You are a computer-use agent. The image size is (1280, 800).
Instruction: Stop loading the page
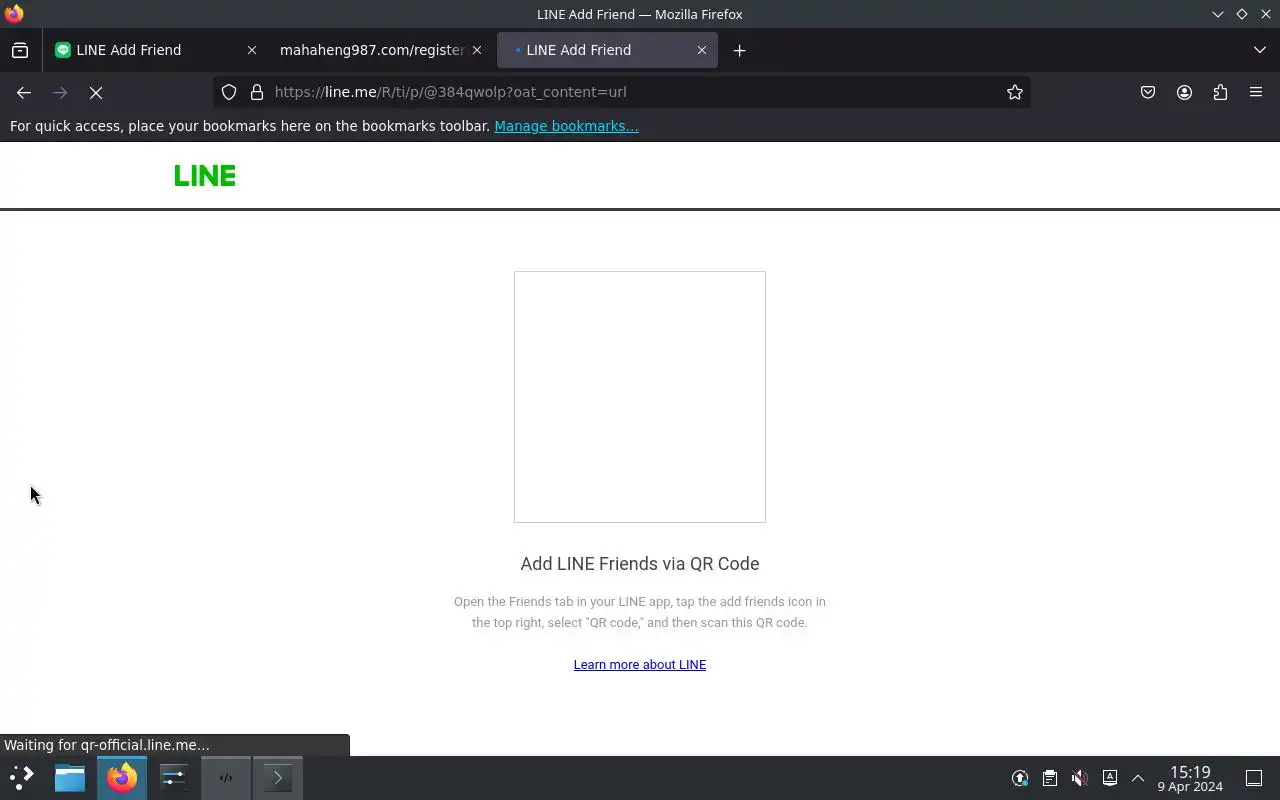tap(96, 92)
